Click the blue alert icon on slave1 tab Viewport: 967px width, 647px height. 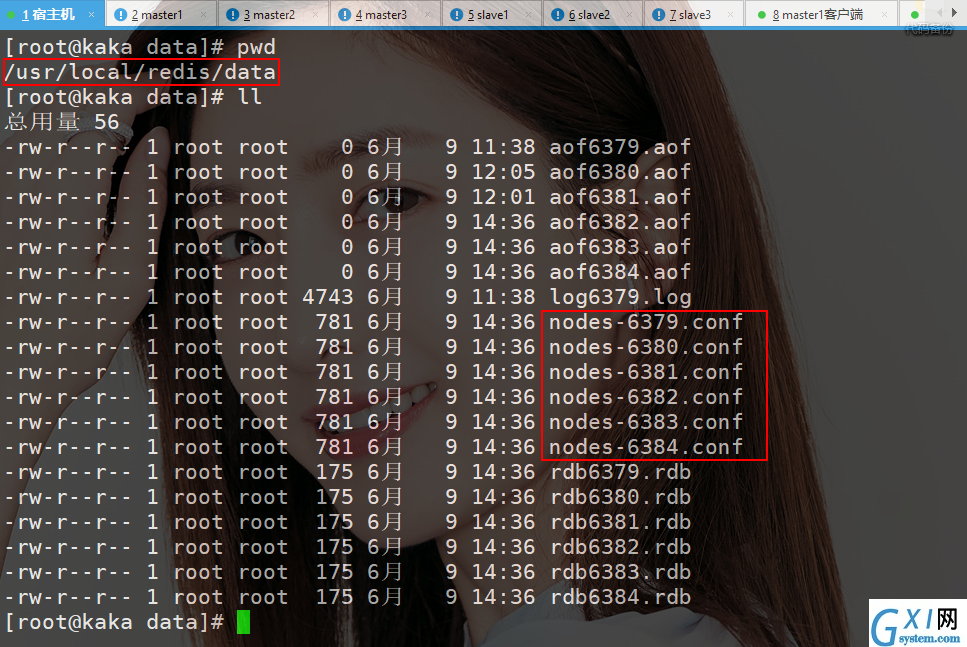point(456,14)
